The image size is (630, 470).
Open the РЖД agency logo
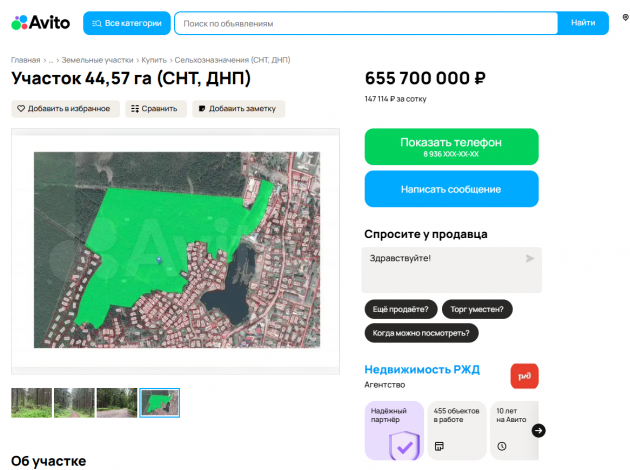[524, 376]
